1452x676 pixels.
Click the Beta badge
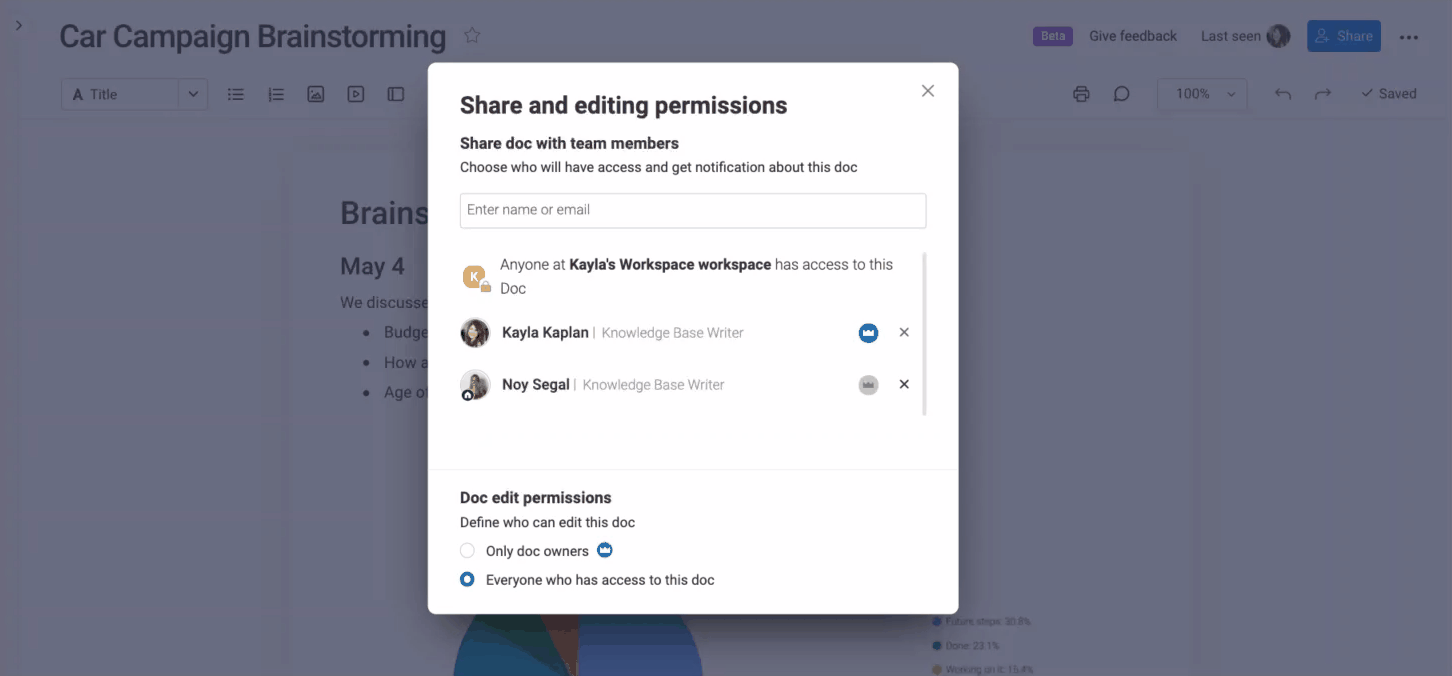(1053, 36)
